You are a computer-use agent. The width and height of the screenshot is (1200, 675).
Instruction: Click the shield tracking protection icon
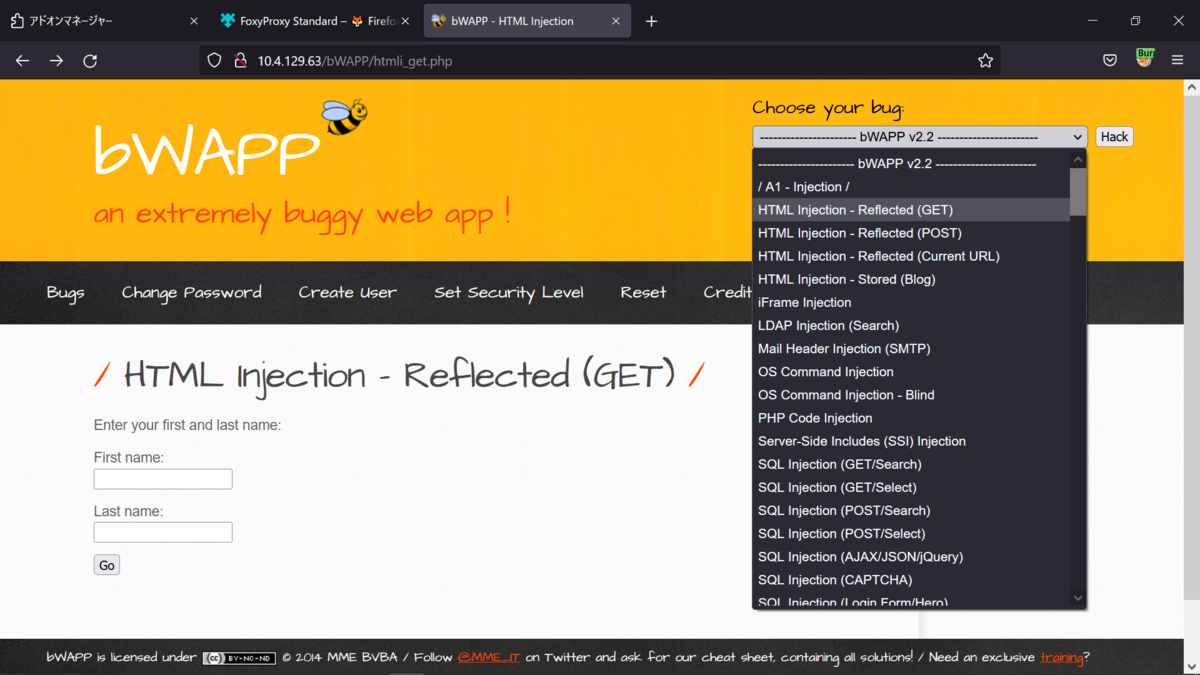tap(214, 61)
